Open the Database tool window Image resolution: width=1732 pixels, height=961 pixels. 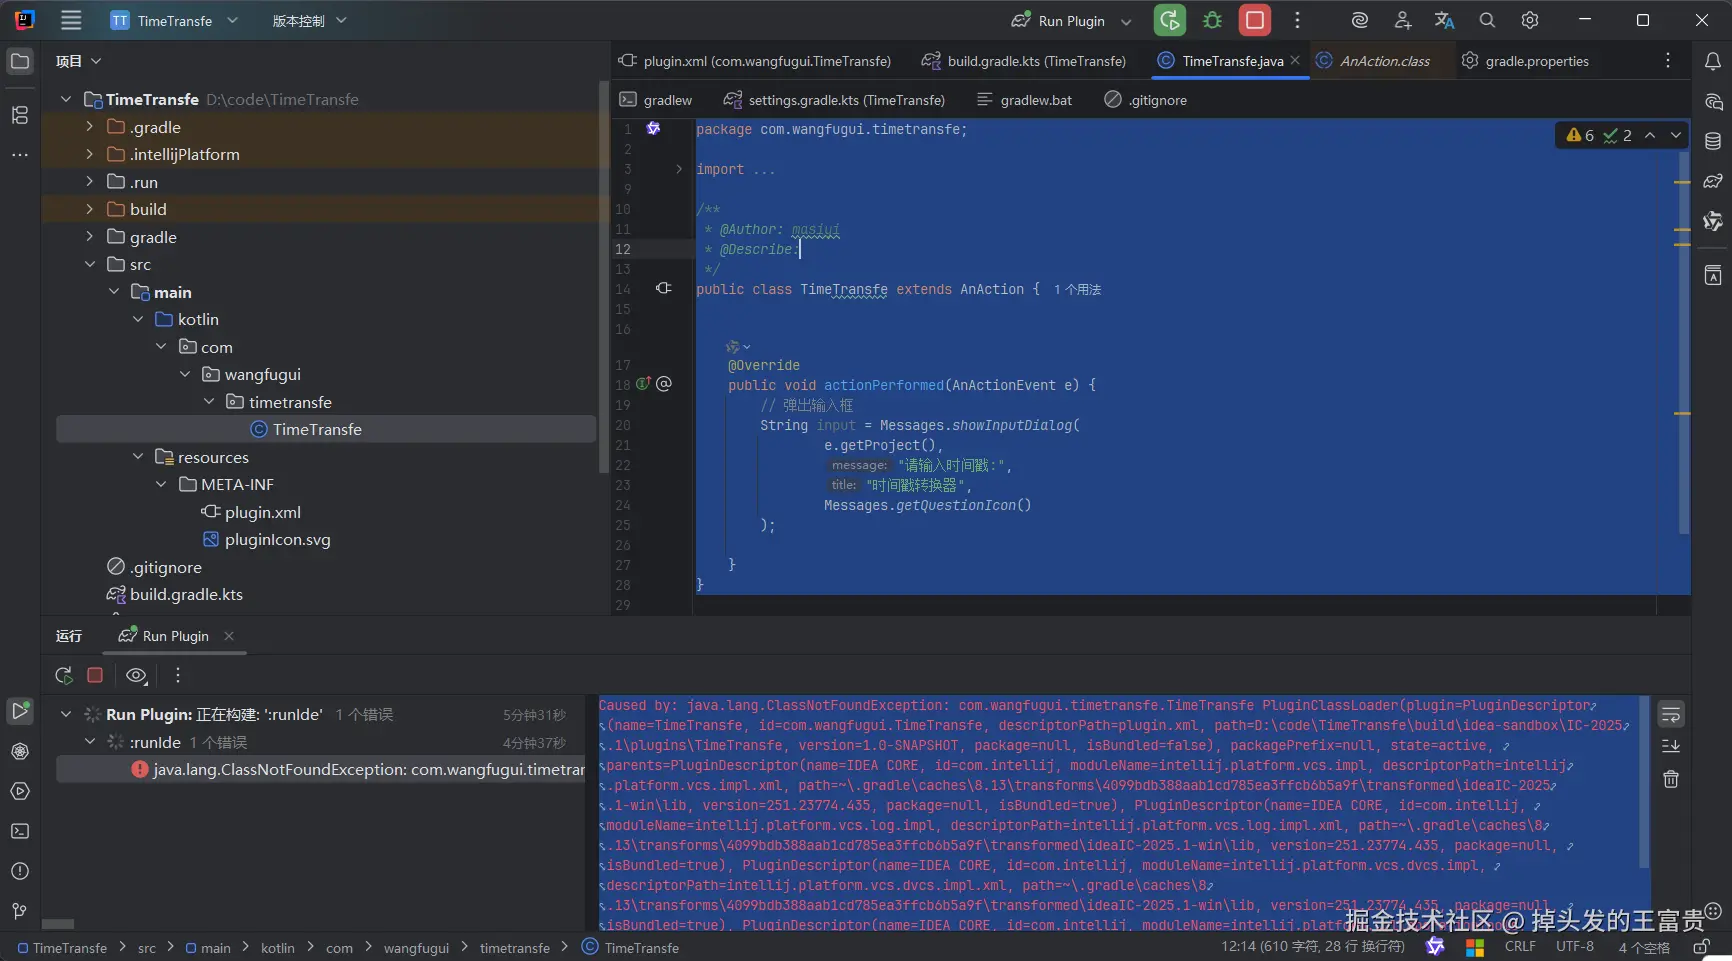[1712, 141]
